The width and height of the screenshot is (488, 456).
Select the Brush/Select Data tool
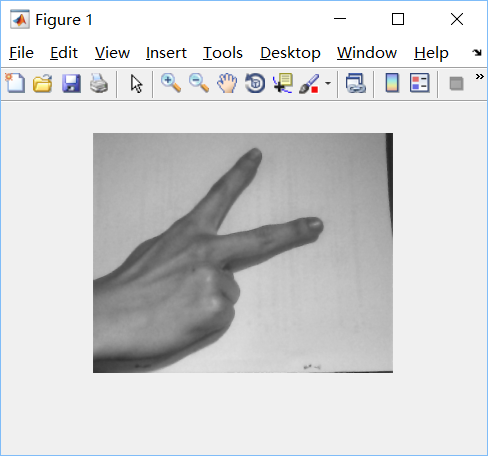pos(309,83)
